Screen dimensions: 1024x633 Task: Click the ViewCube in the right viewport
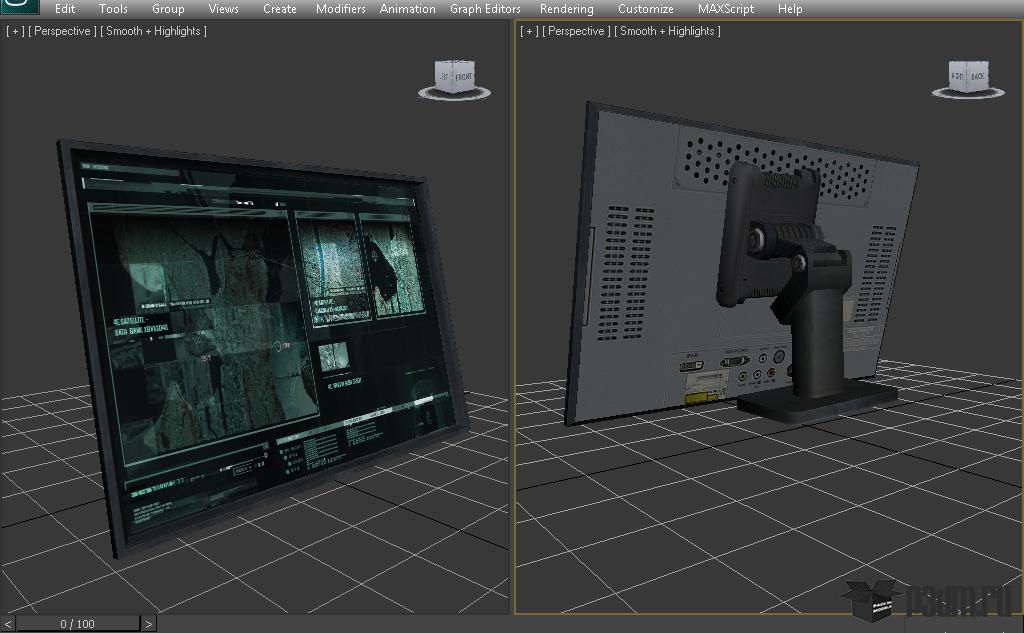tap(968, 79)
